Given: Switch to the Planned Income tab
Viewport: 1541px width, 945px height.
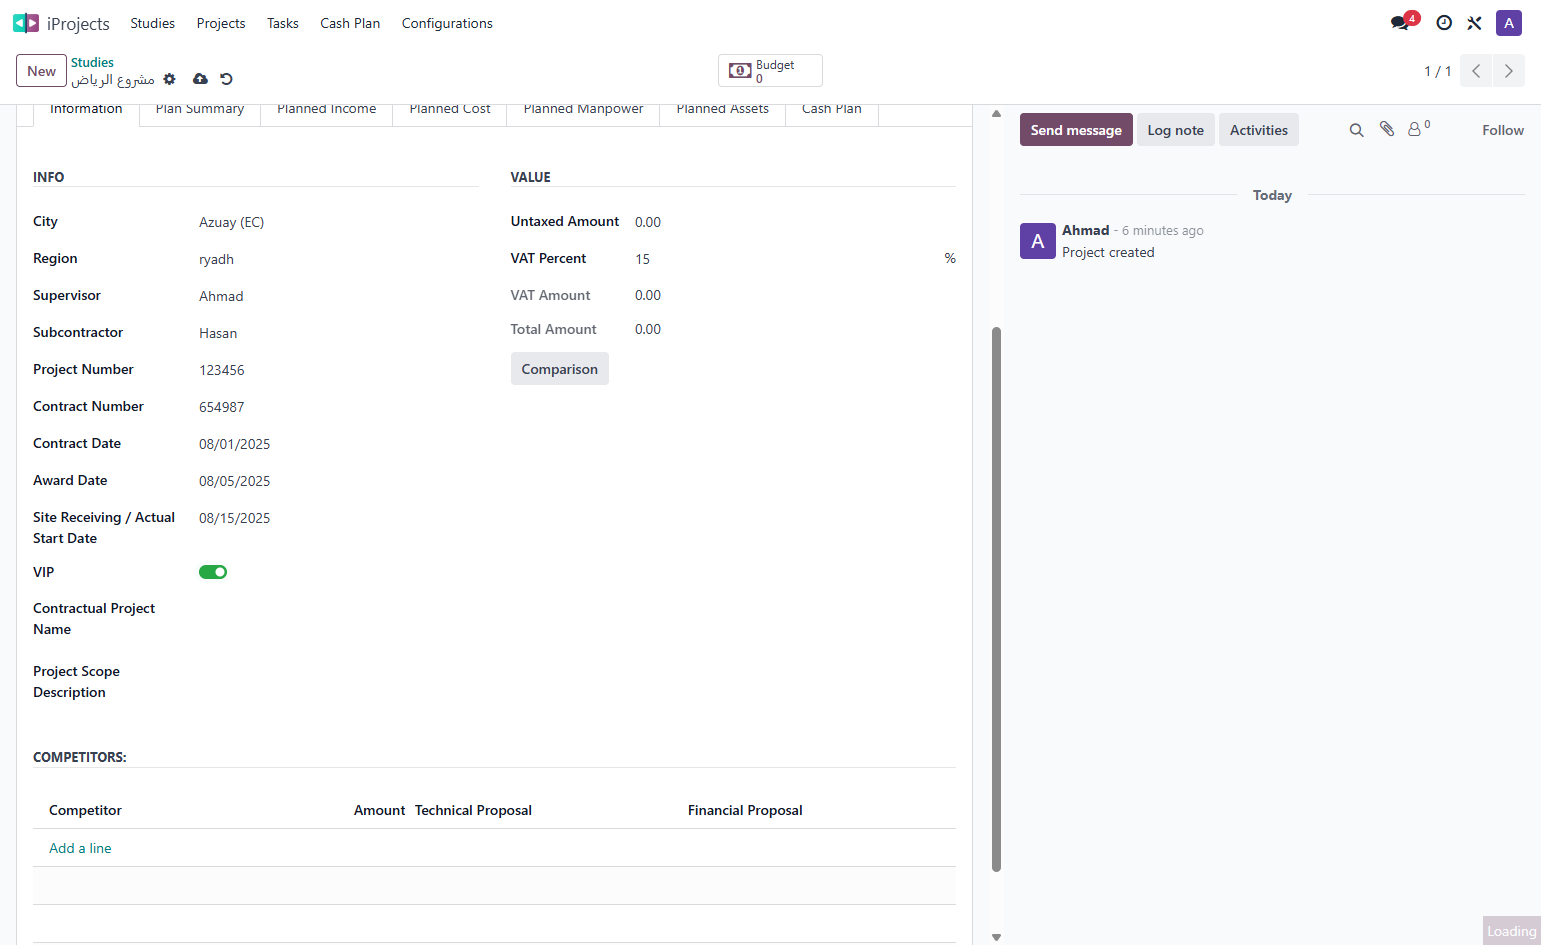Looking at the screenshot, I should click(x=327, y=111).
